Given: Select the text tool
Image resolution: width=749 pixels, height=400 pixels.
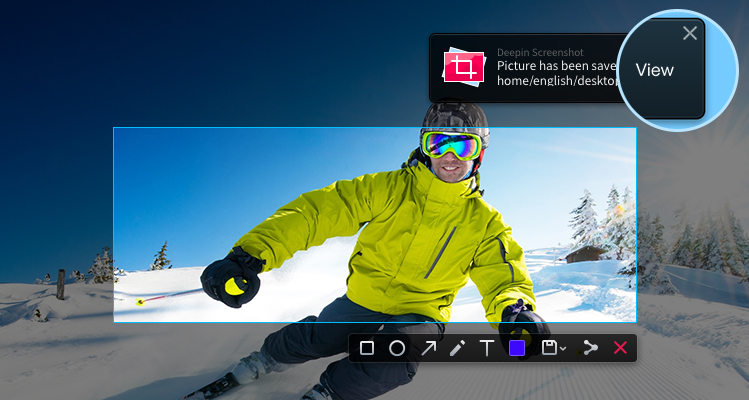Looking at the screenshot, I should pyautogui.click(x=487, y=348).
